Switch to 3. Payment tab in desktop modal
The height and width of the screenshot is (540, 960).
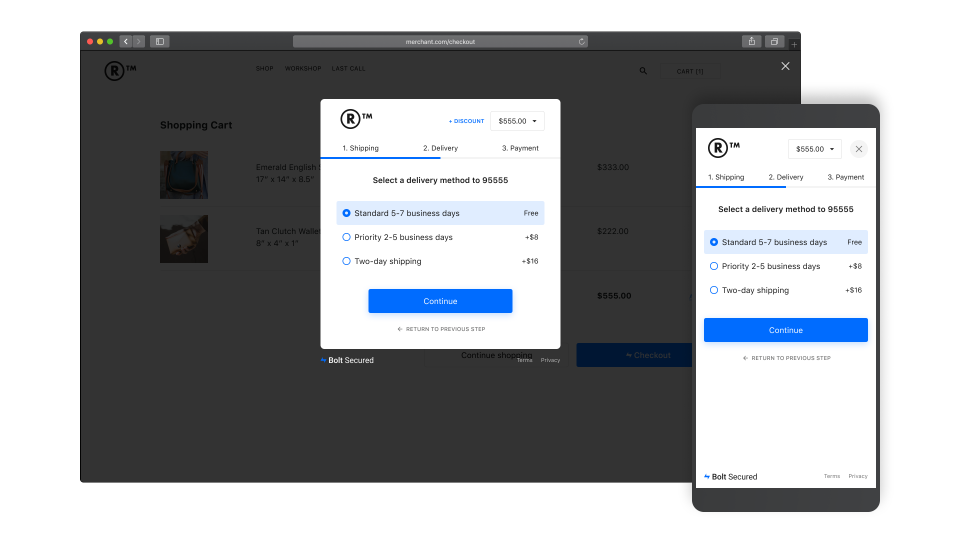point(520,148)
